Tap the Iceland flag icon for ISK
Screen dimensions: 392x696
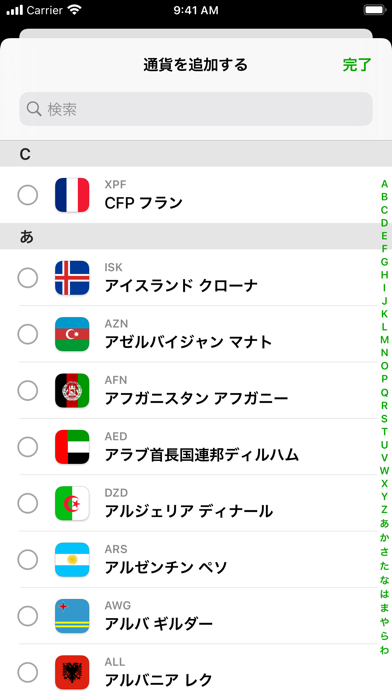pos(72,278)
